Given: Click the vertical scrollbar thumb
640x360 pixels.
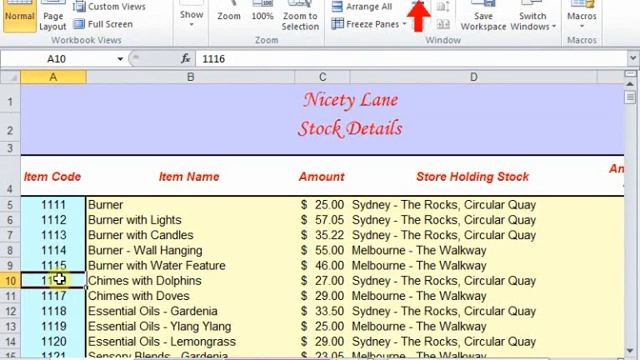Looking at the screenshot, I should tap(630, 97).
